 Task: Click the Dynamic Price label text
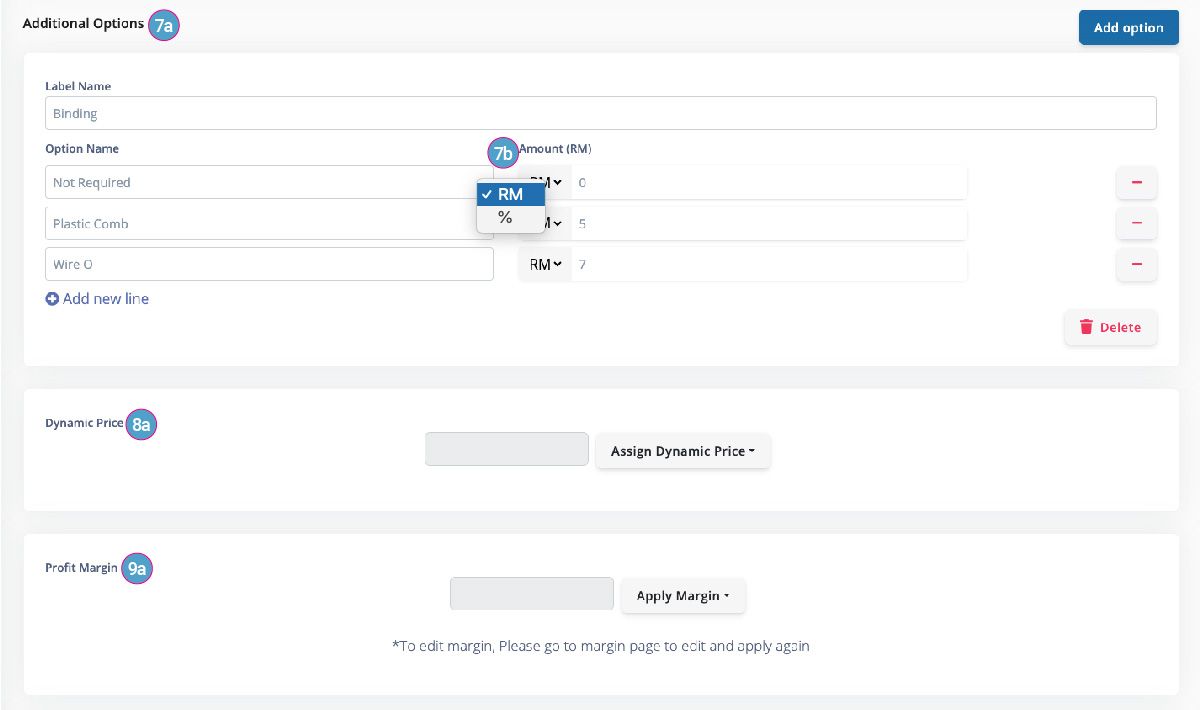[84, 423]
